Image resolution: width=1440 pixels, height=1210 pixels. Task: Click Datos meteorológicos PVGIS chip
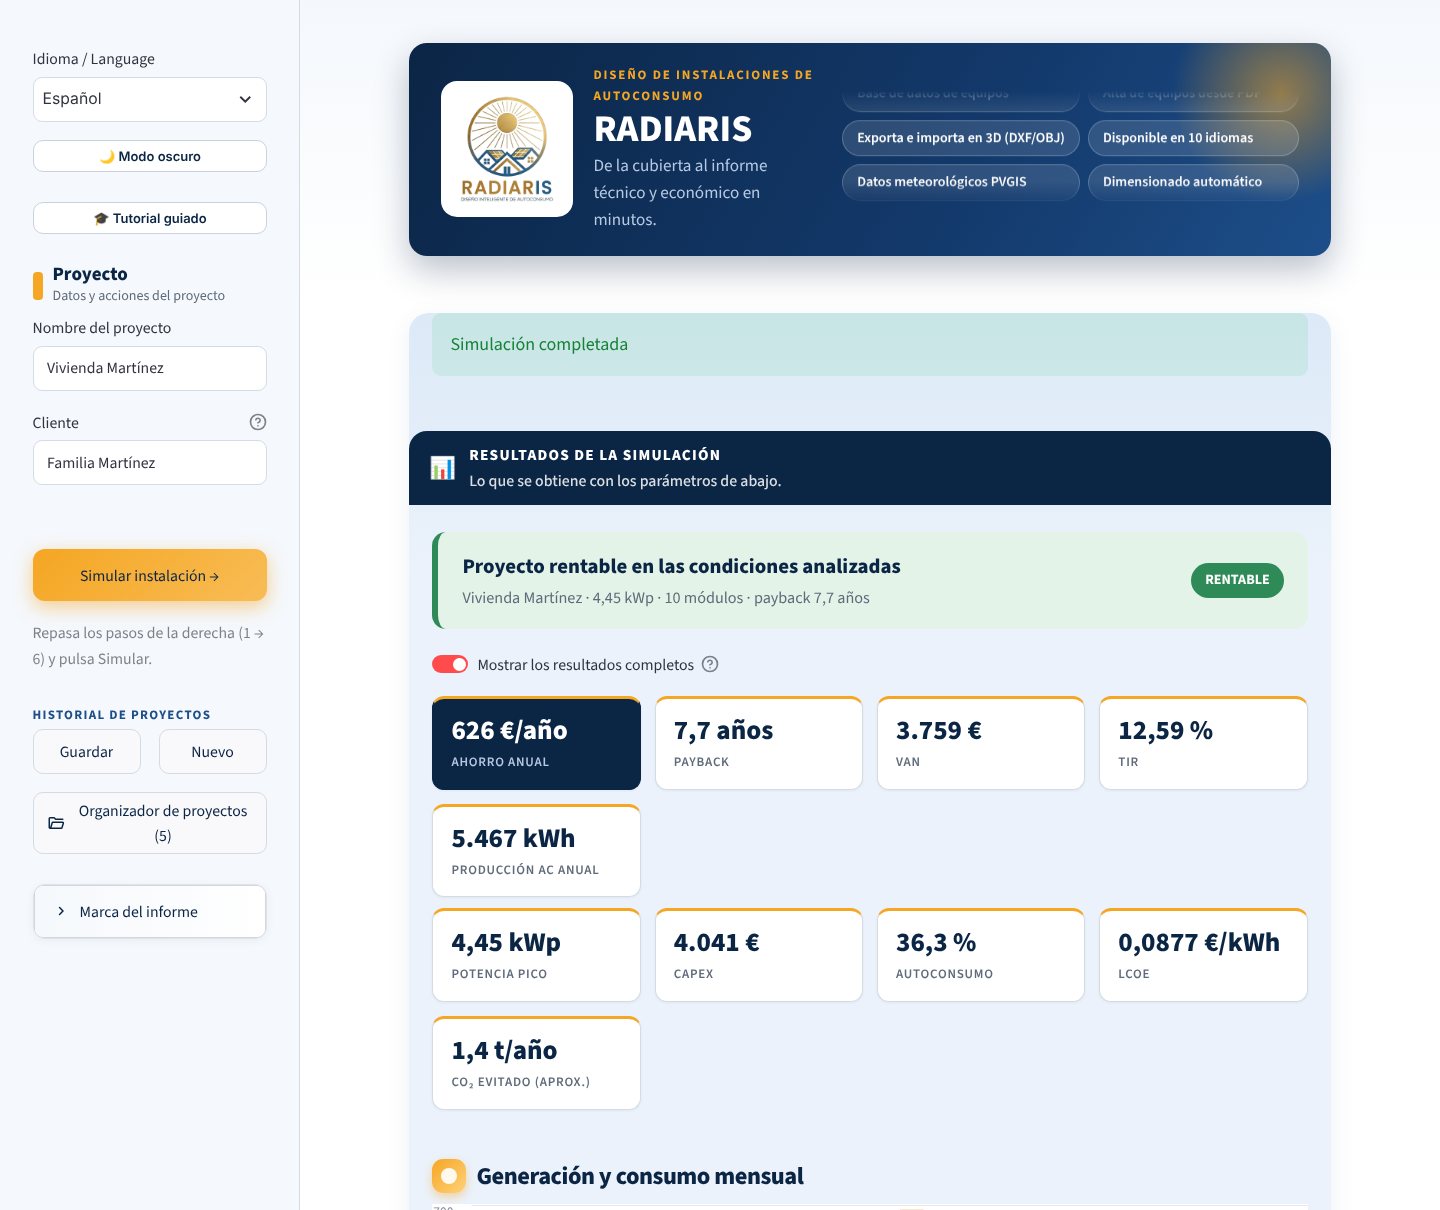pyautogui.click(x=961, y=182)
